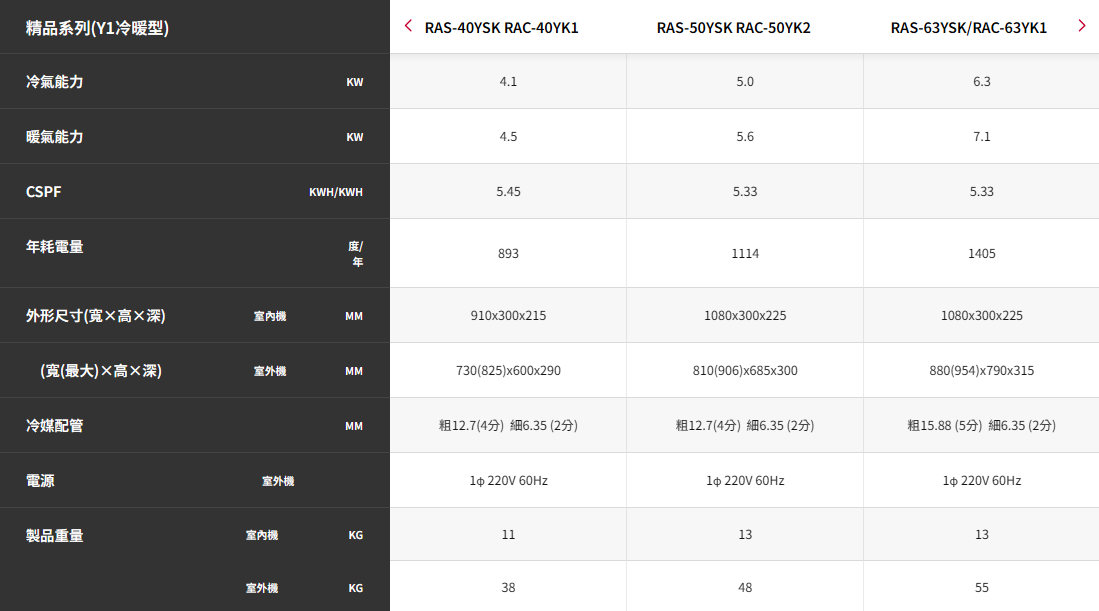Click the KW unit in the 冷氣能力 row
The height and width of the screenshot is (611, 1099).
[x=355, y=82]
